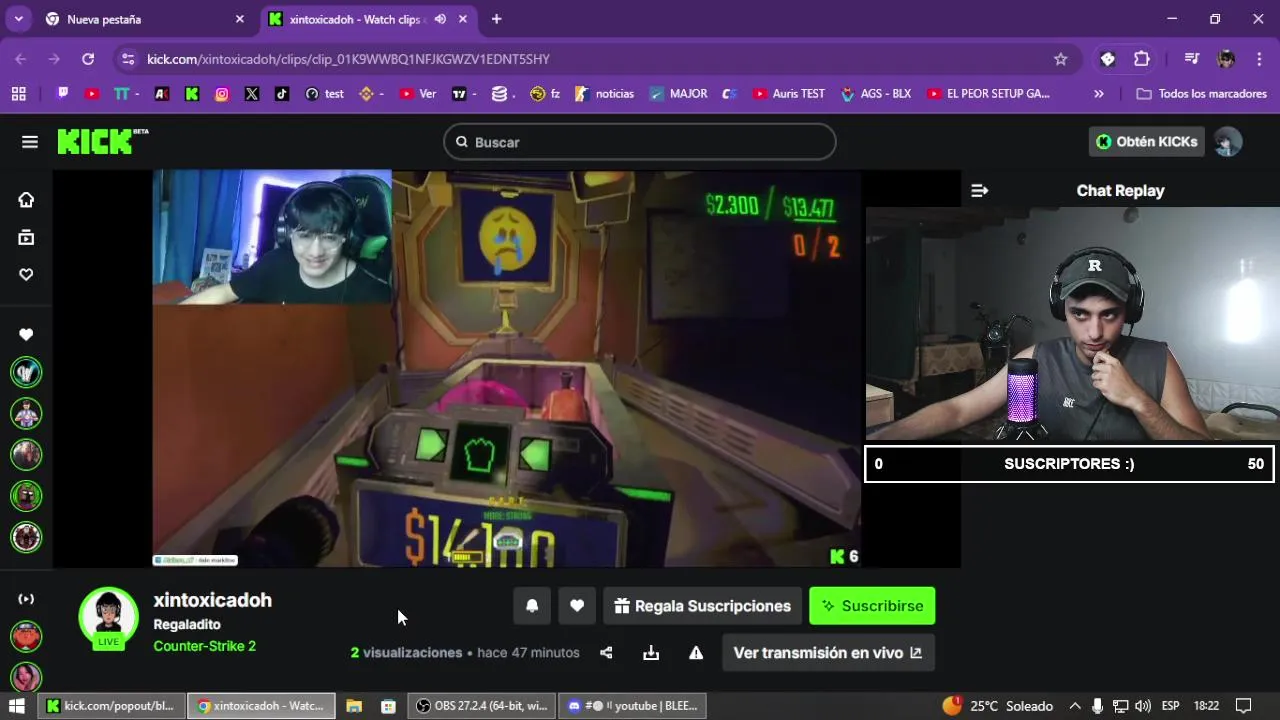Open the 'Counter-Strike 2' category link
The image size is (1280, 720).
204,646
